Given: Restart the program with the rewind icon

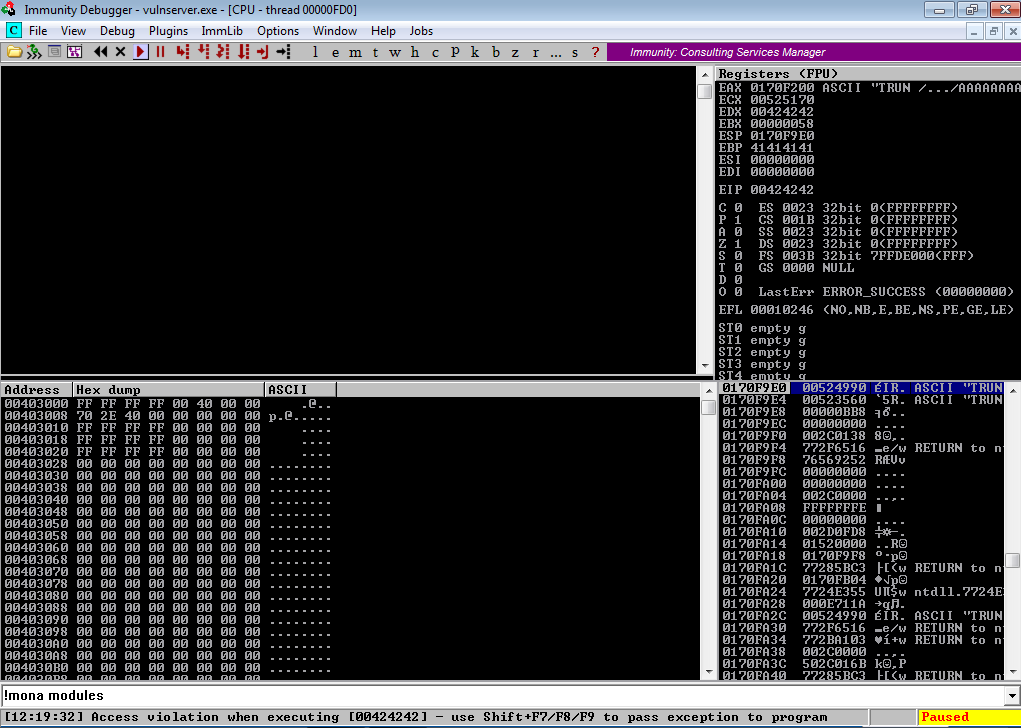Looking at the screenshot, I should click(x=100, y=52).
